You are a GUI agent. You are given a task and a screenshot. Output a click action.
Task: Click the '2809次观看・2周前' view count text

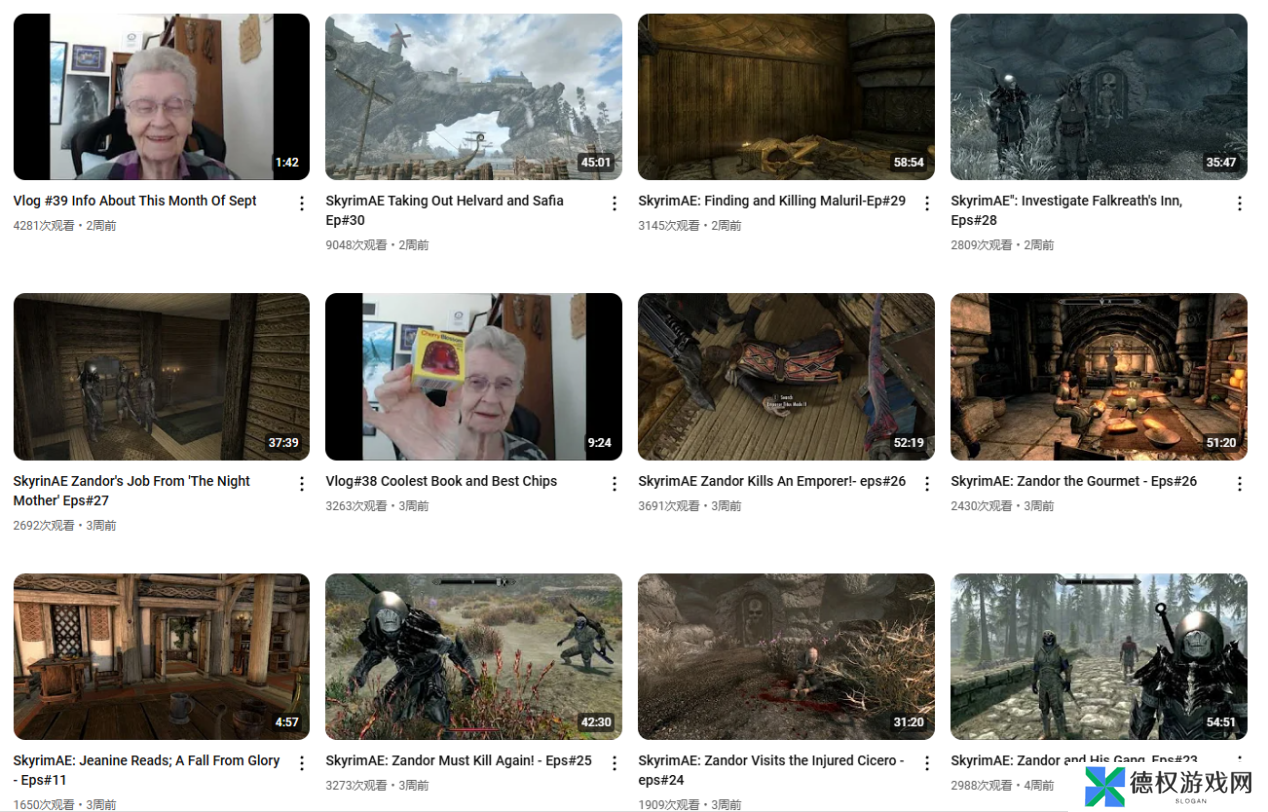point(1002,245)
